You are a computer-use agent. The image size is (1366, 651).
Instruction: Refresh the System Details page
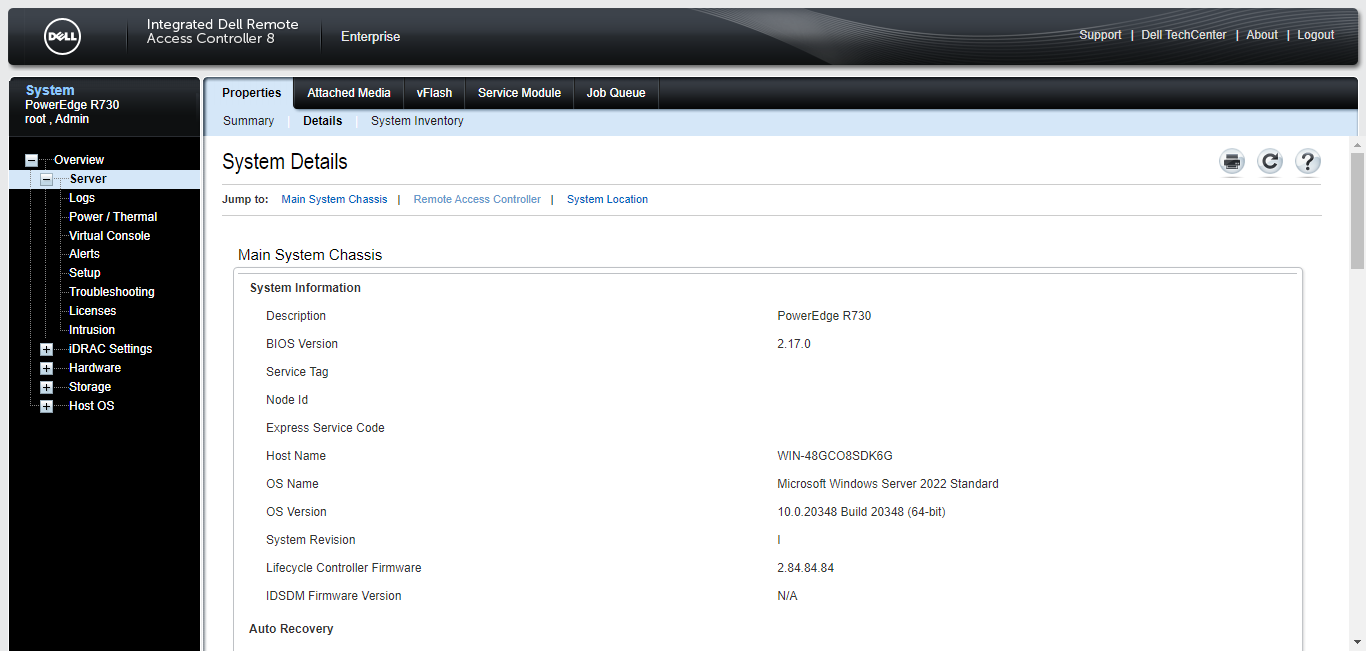click(1270, 162)
